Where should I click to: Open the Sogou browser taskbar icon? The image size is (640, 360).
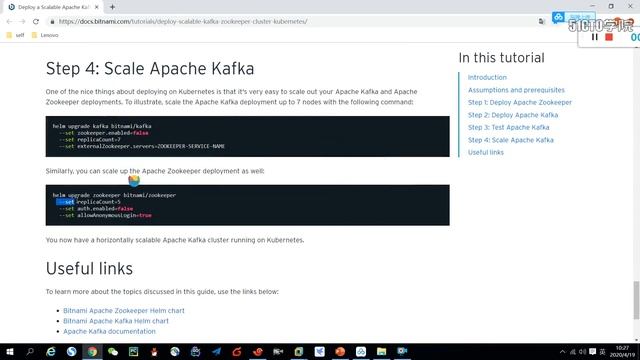pyautogui.click(x=71, y=351)
